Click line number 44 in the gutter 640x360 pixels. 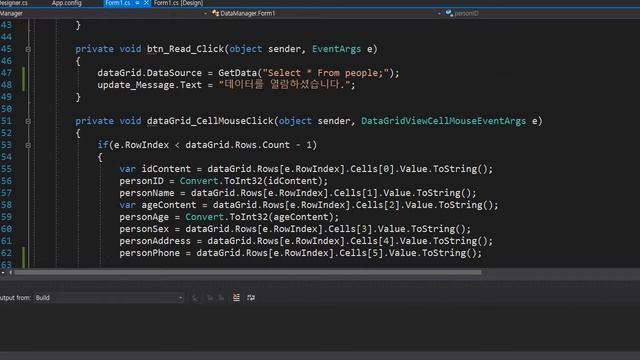pyautogui.click(x=7, y=37)
